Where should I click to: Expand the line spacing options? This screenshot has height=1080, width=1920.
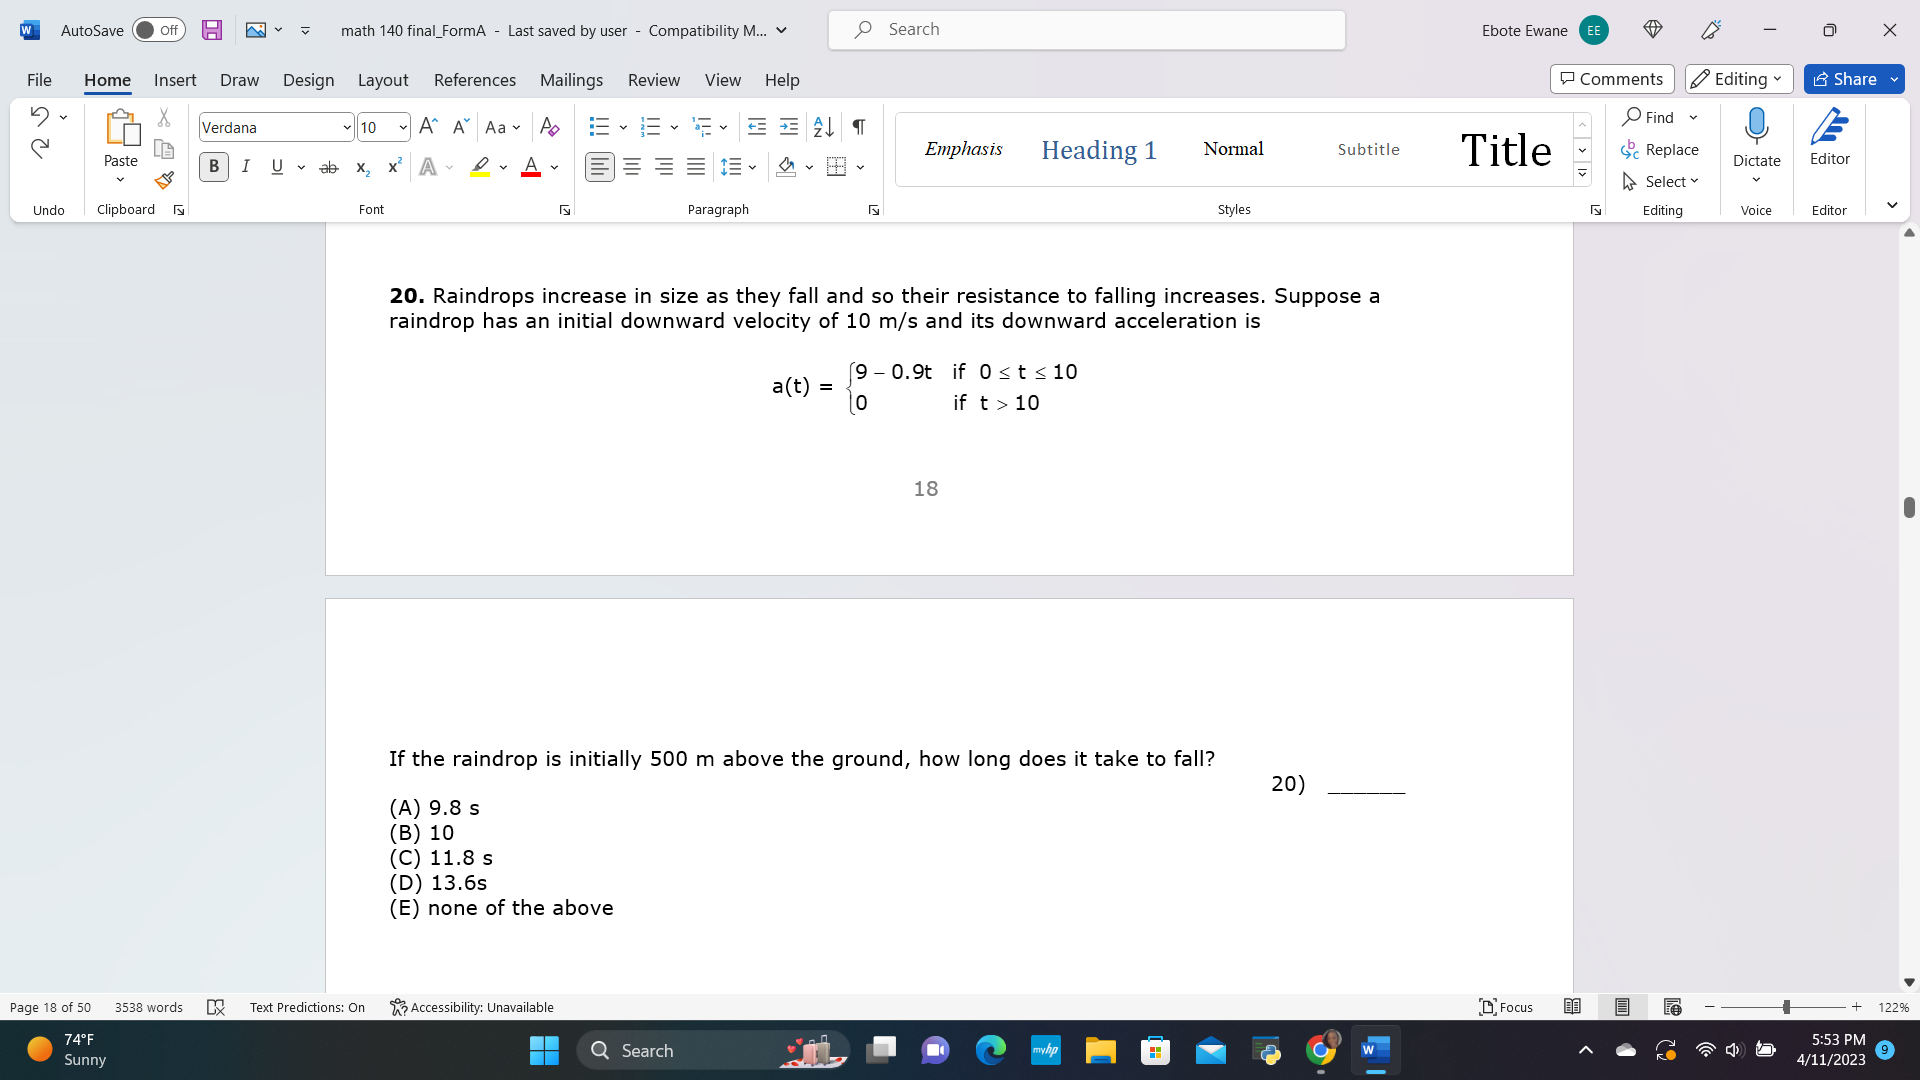coord(752,167)
